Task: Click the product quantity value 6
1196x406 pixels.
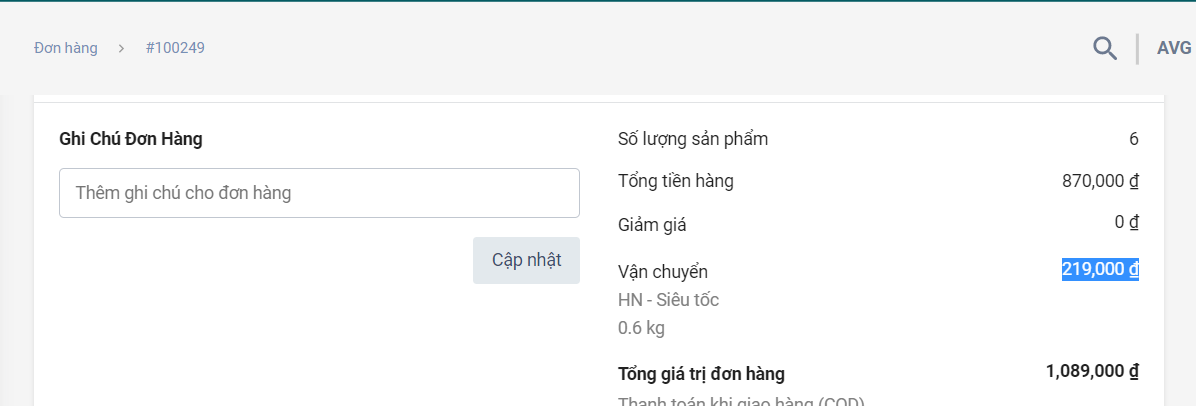Action: [1133, 139]
